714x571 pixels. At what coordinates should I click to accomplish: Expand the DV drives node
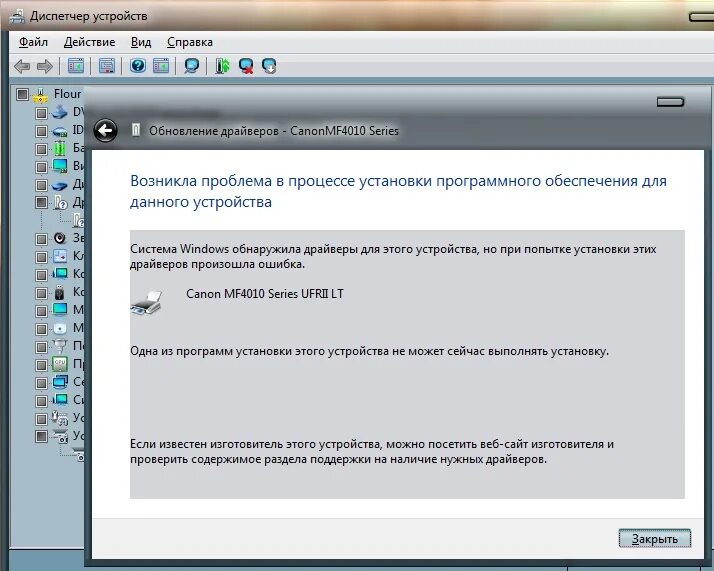tap(41, 113)
